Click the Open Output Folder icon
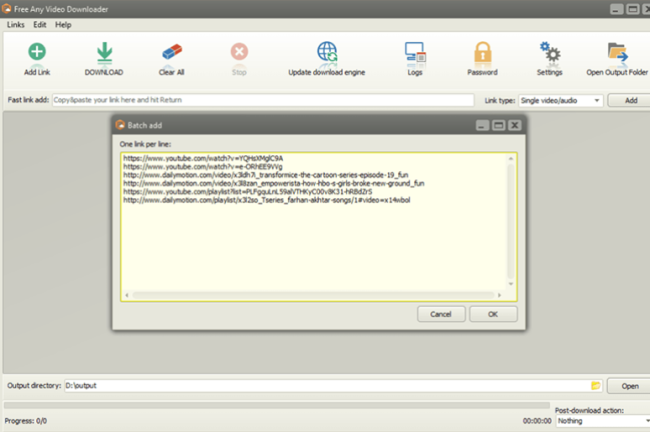This screenshot has width=650, height=432. point(617,52)
